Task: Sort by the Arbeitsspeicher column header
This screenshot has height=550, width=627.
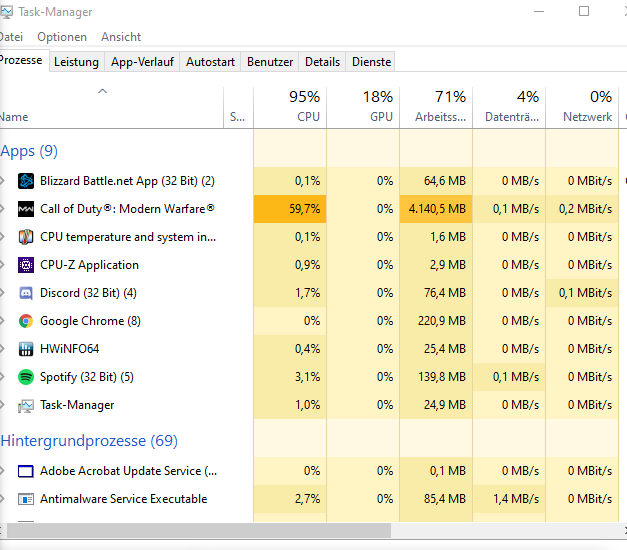Action: pos(436,107)
